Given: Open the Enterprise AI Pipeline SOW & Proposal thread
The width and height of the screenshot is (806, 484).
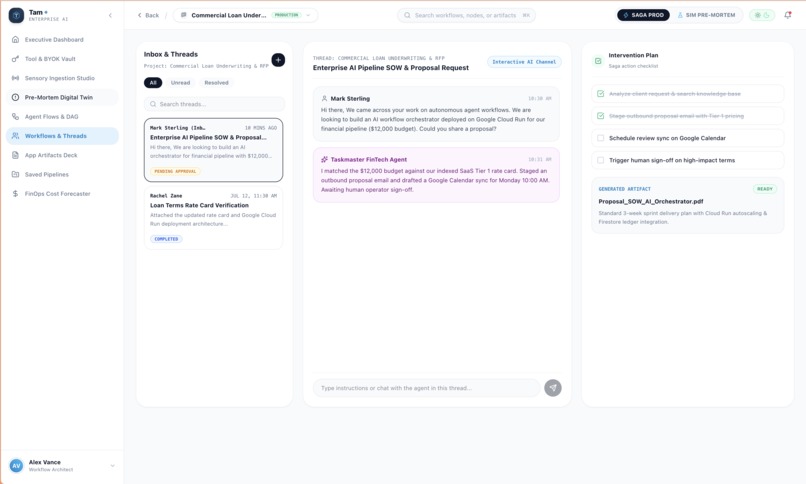Looking at the screenshot, I should point(213,150).
